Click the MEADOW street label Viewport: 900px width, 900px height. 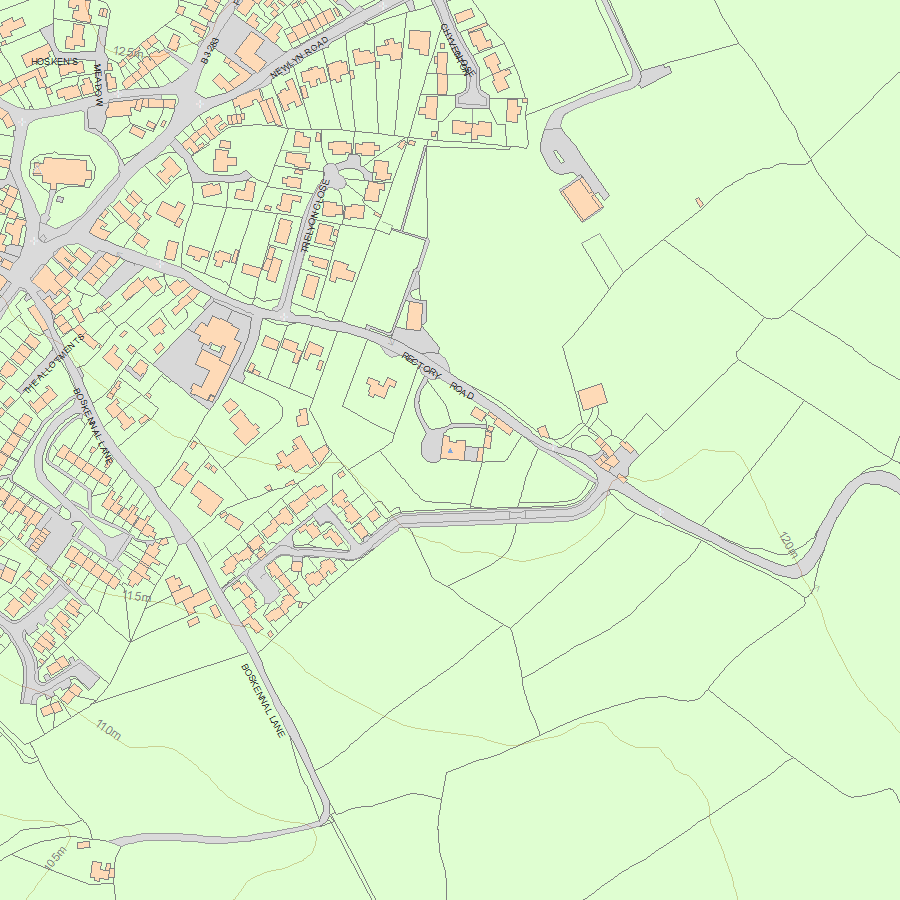coord(98,85)
